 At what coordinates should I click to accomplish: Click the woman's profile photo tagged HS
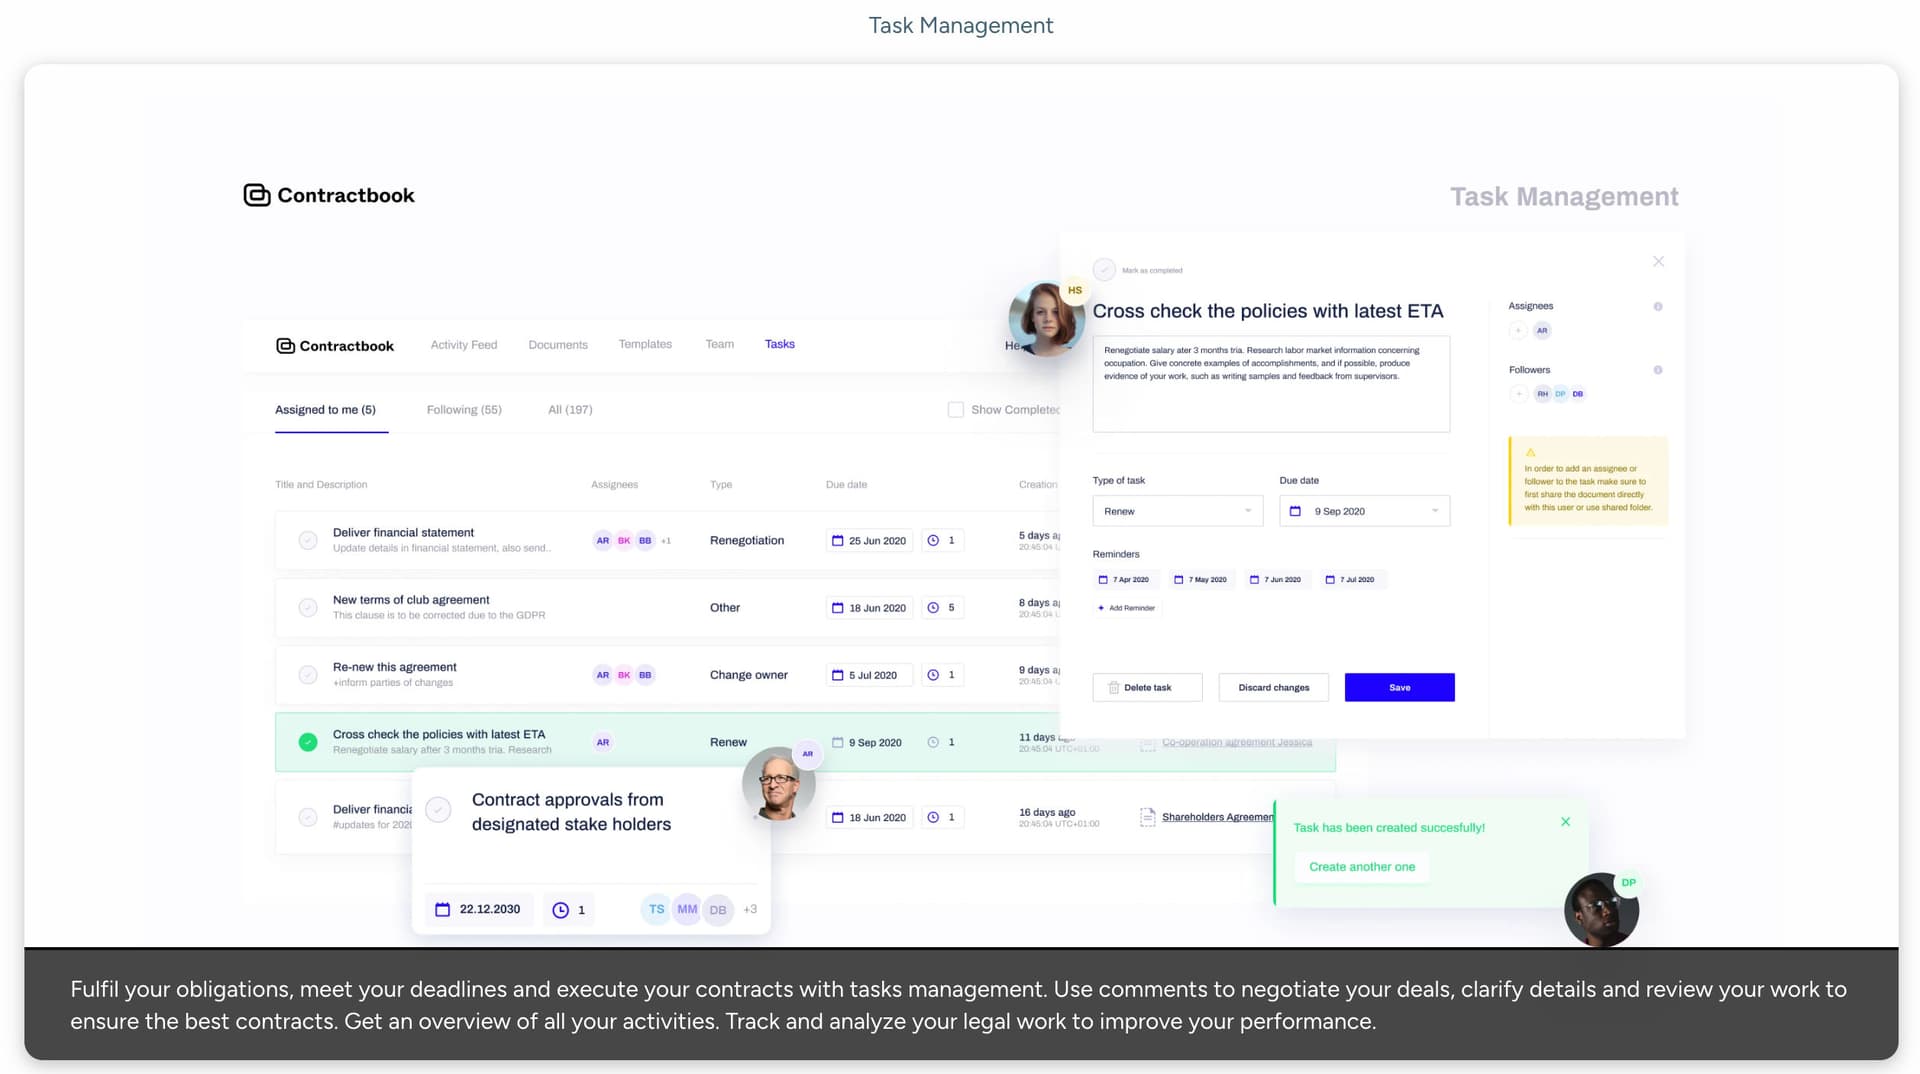click(1046, 320)
